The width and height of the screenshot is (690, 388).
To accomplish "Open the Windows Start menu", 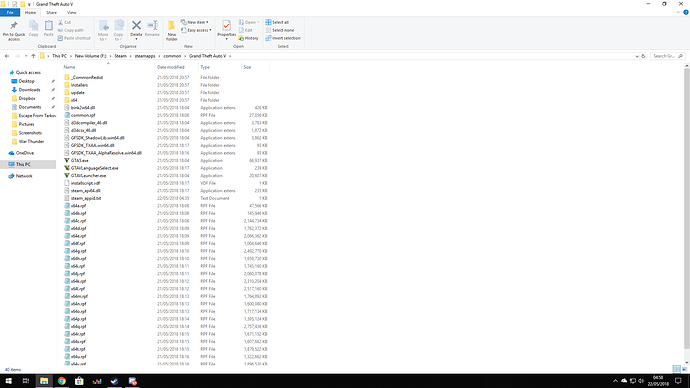I will click(8, 381).
